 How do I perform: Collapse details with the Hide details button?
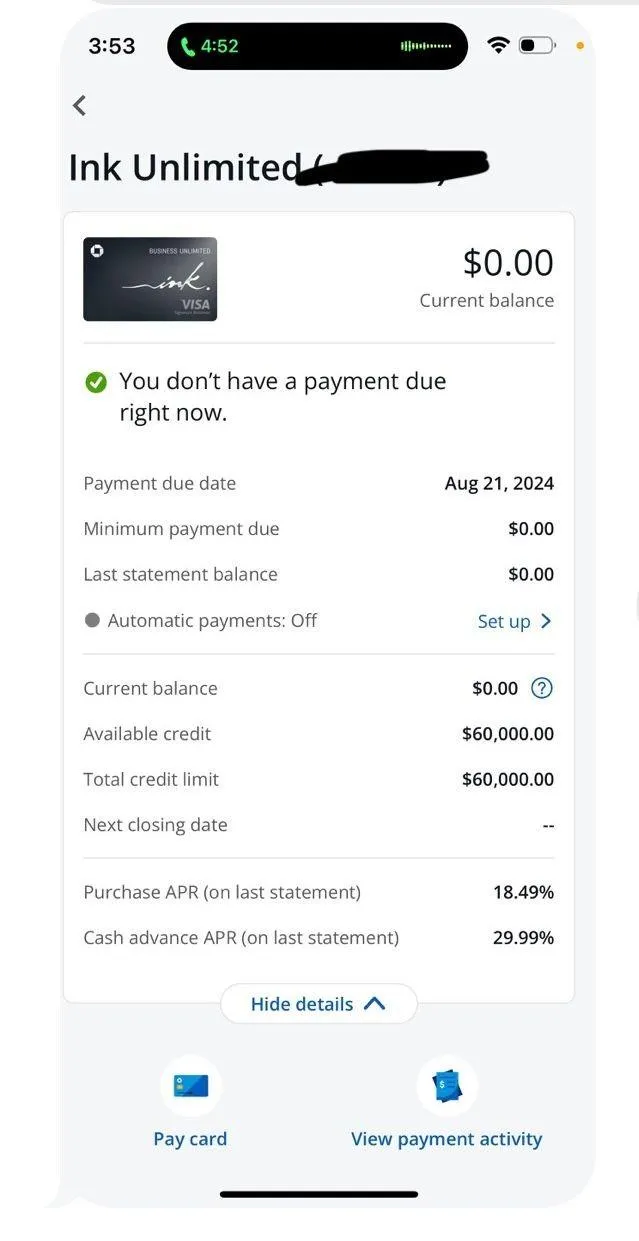point(302,1004)
